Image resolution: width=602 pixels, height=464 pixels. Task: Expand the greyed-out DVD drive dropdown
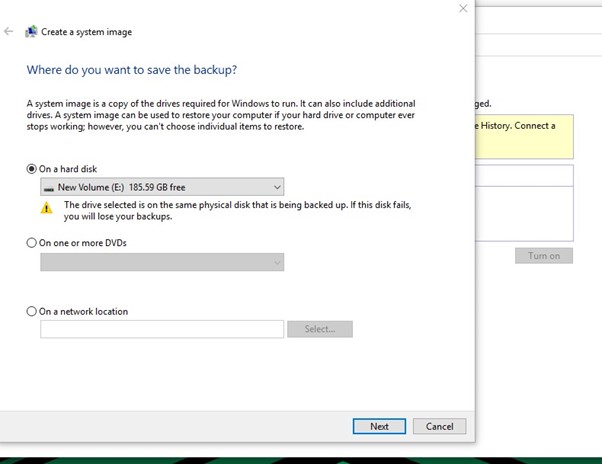[x=161, y=262]
